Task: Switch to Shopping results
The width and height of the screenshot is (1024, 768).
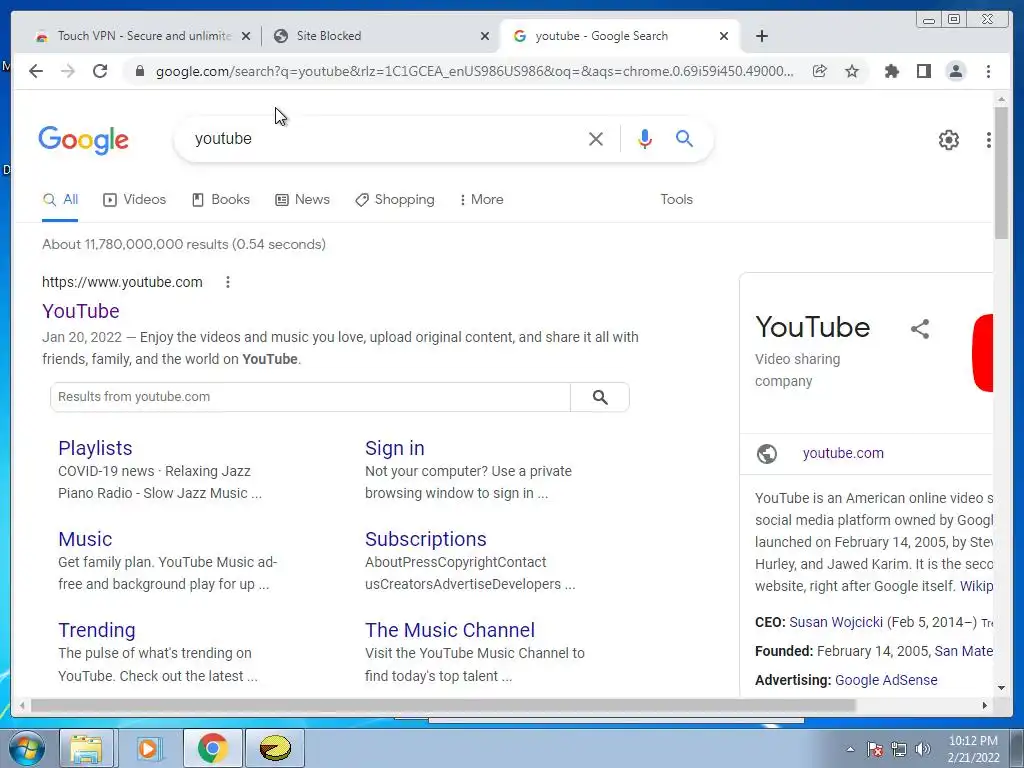Action: tap(394, 200)
